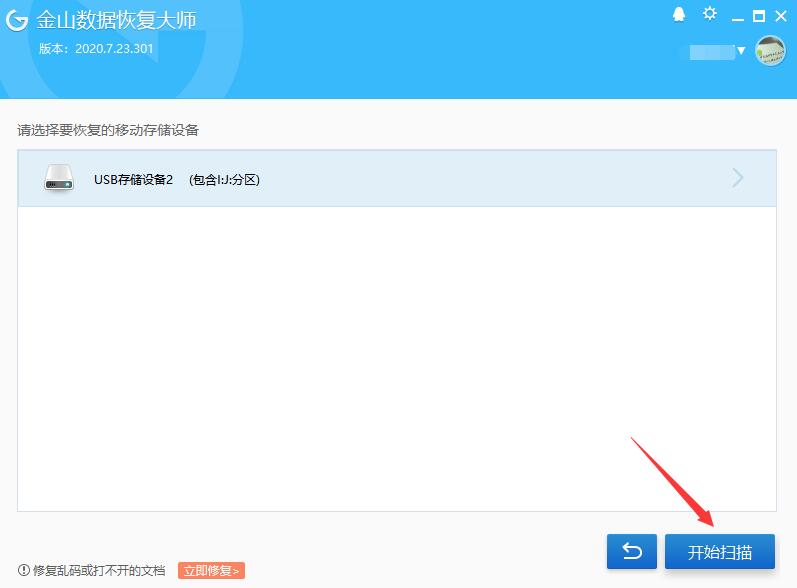
Task: Open the settings gear icon
Action: [710, 14]
